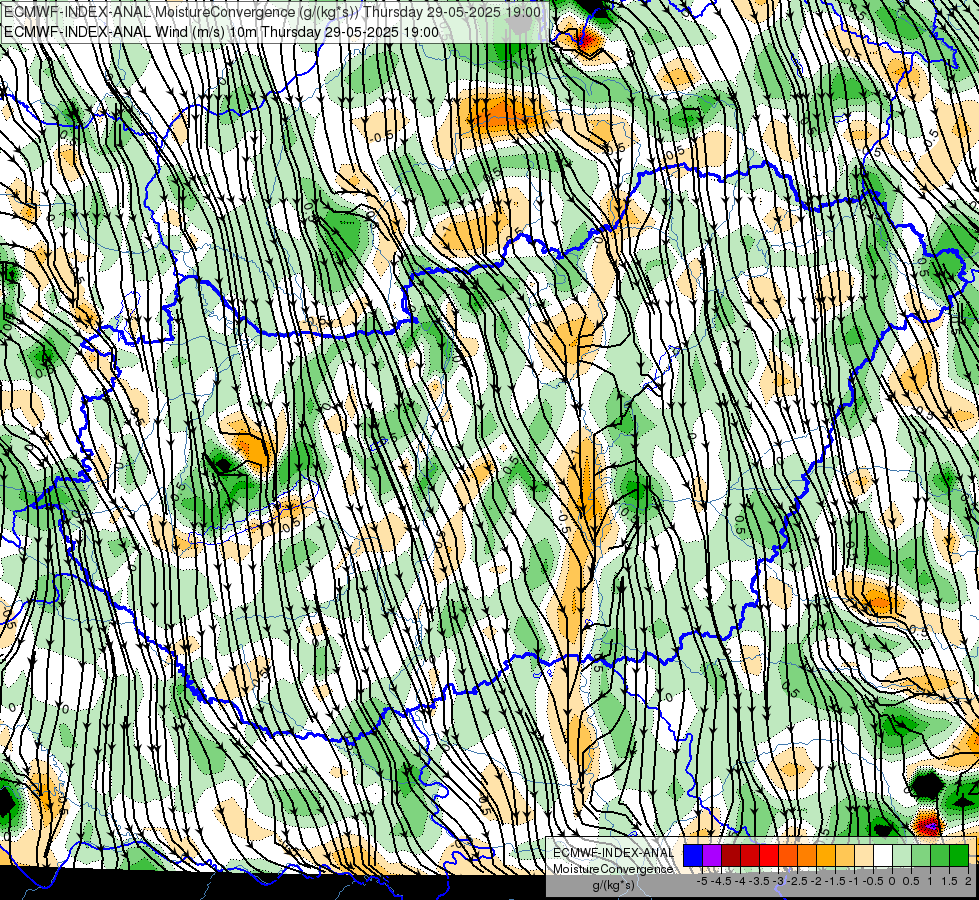
Task: Click the g/(kg*s) unit label in legend
Action: point(614,885)
